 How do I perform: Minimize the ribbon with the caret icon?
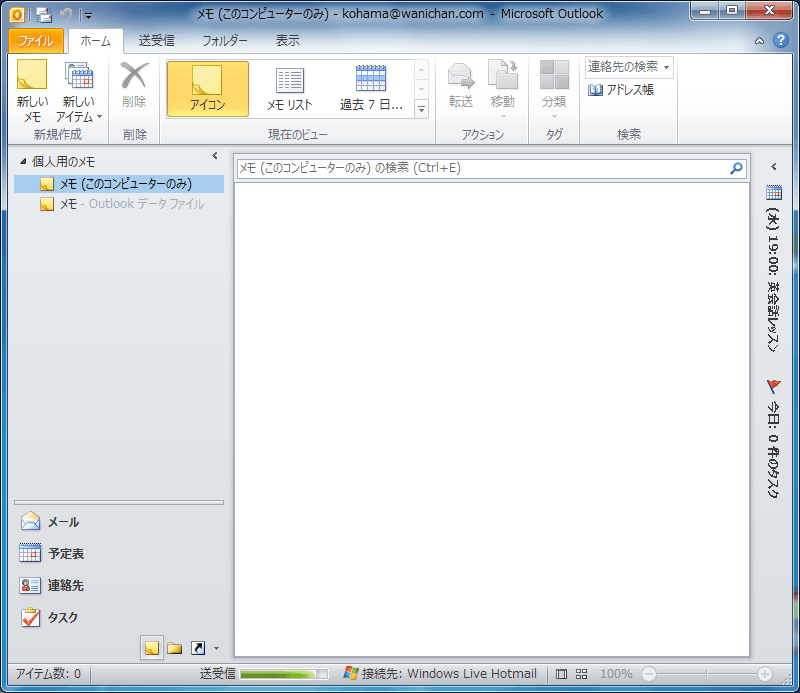pos(759,41)
